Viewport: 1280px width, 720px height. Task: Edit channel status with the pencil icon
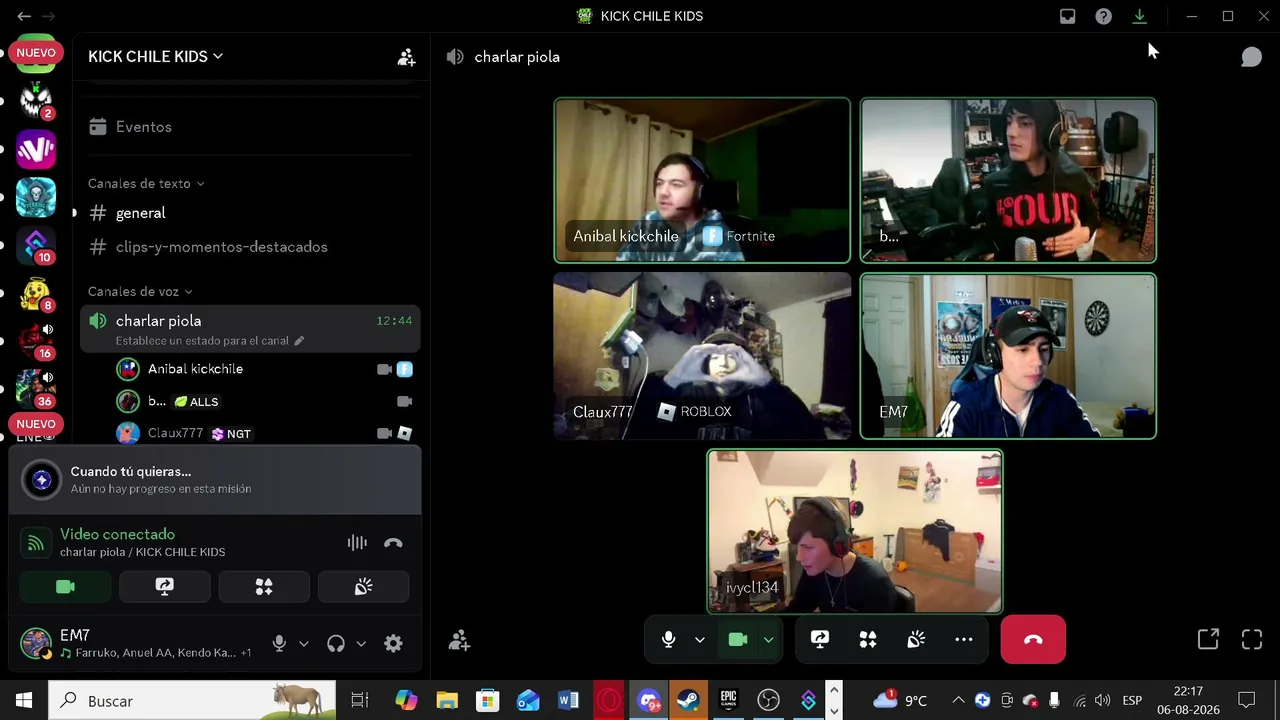[298, 341]
